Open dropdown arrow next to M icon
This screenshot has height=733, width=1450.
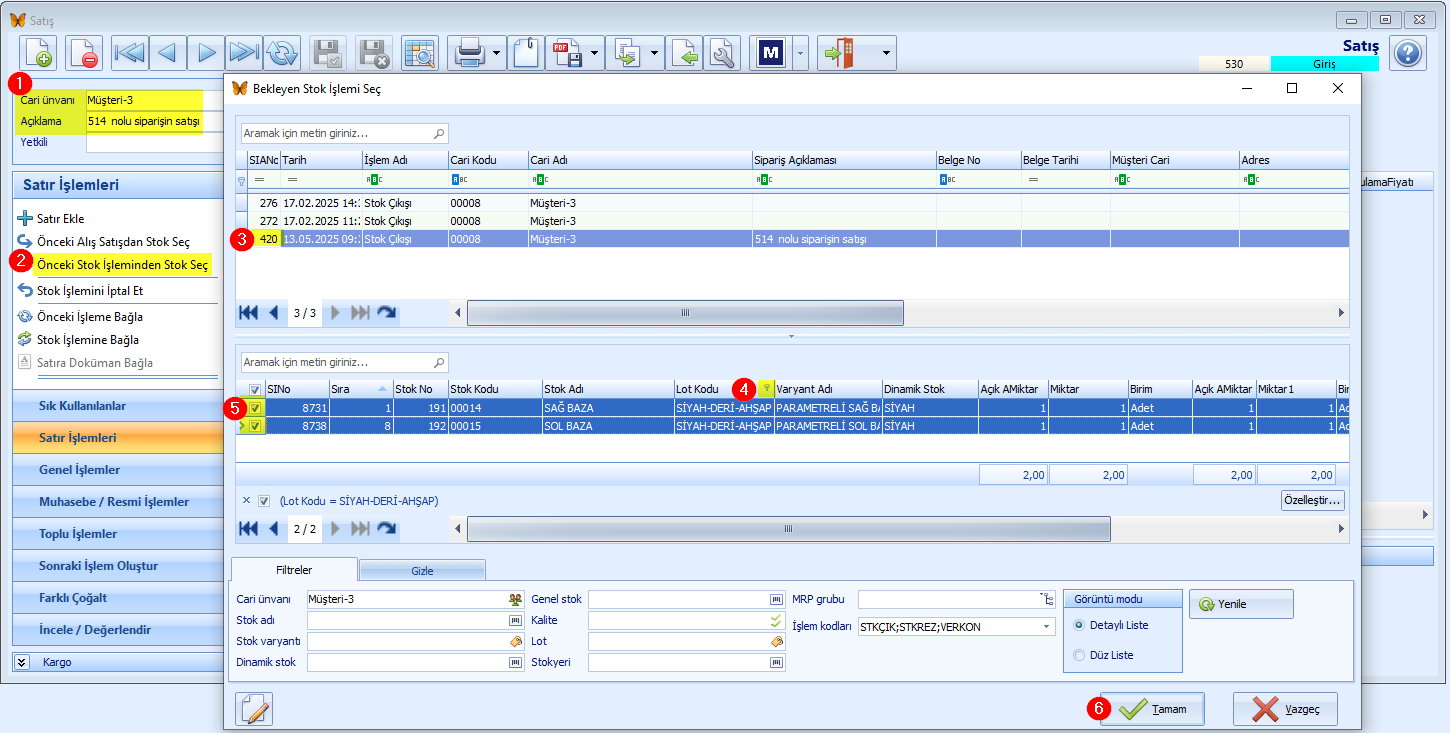point(801,52)
